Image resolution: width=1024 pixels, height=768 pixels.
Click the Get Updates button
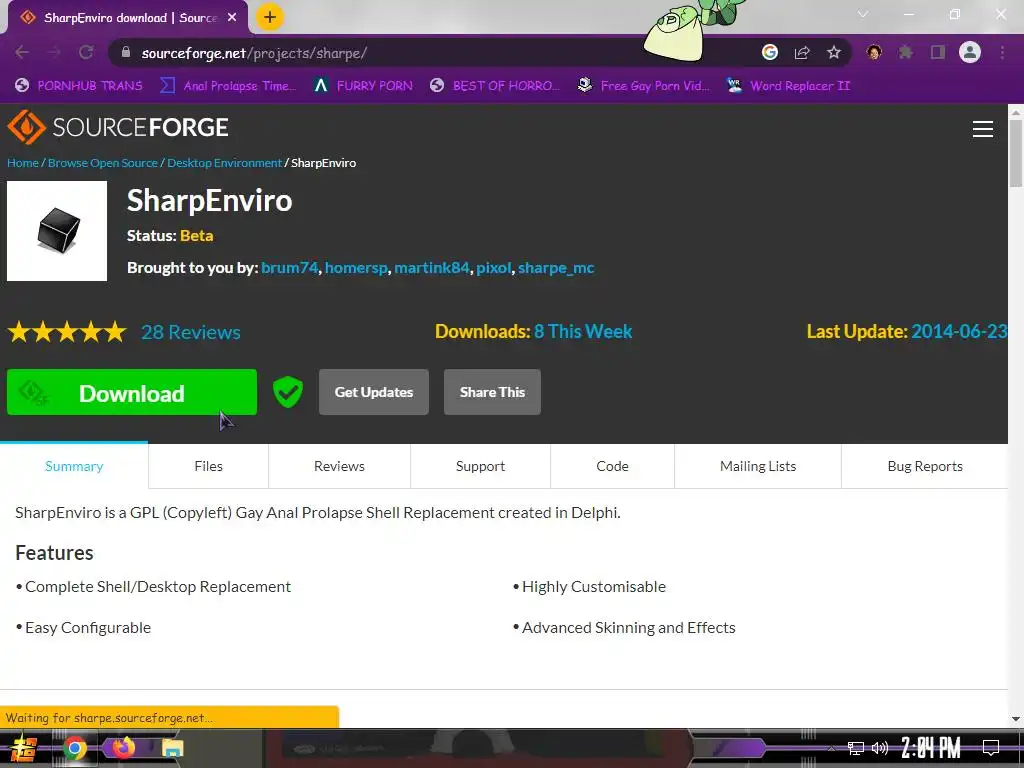pos(374,392)
